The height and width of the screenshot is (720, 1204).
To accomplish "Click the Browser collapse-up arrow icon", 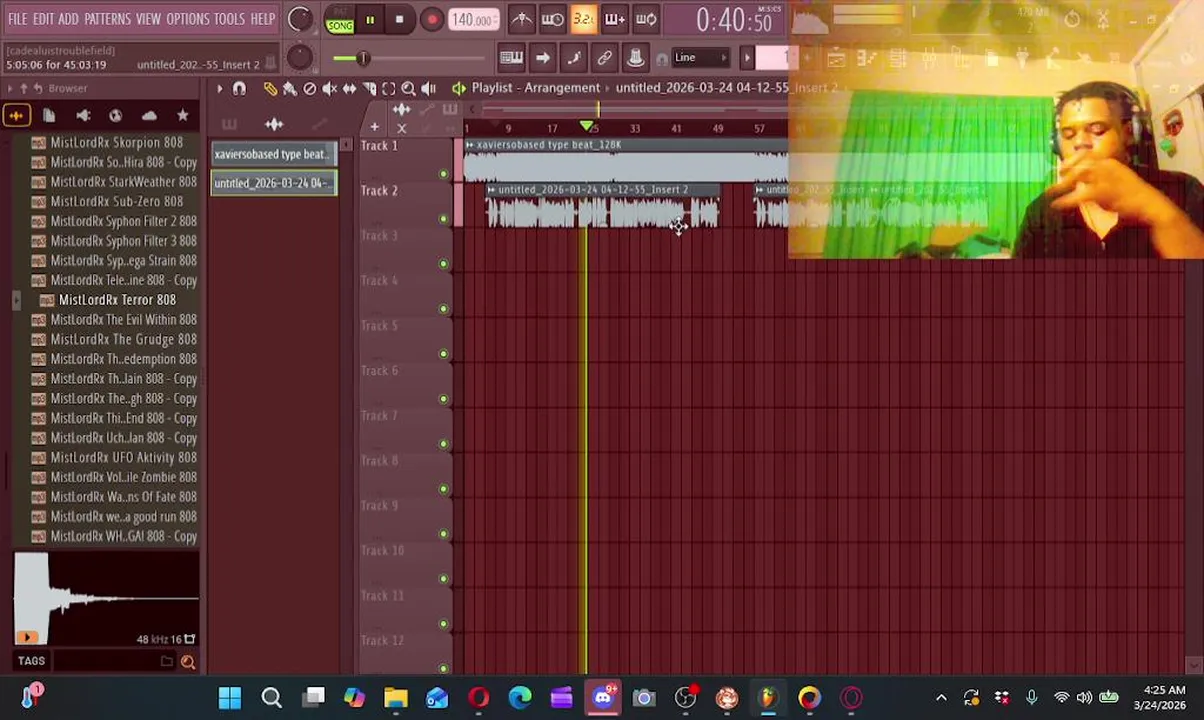I will tap(25, 89).
